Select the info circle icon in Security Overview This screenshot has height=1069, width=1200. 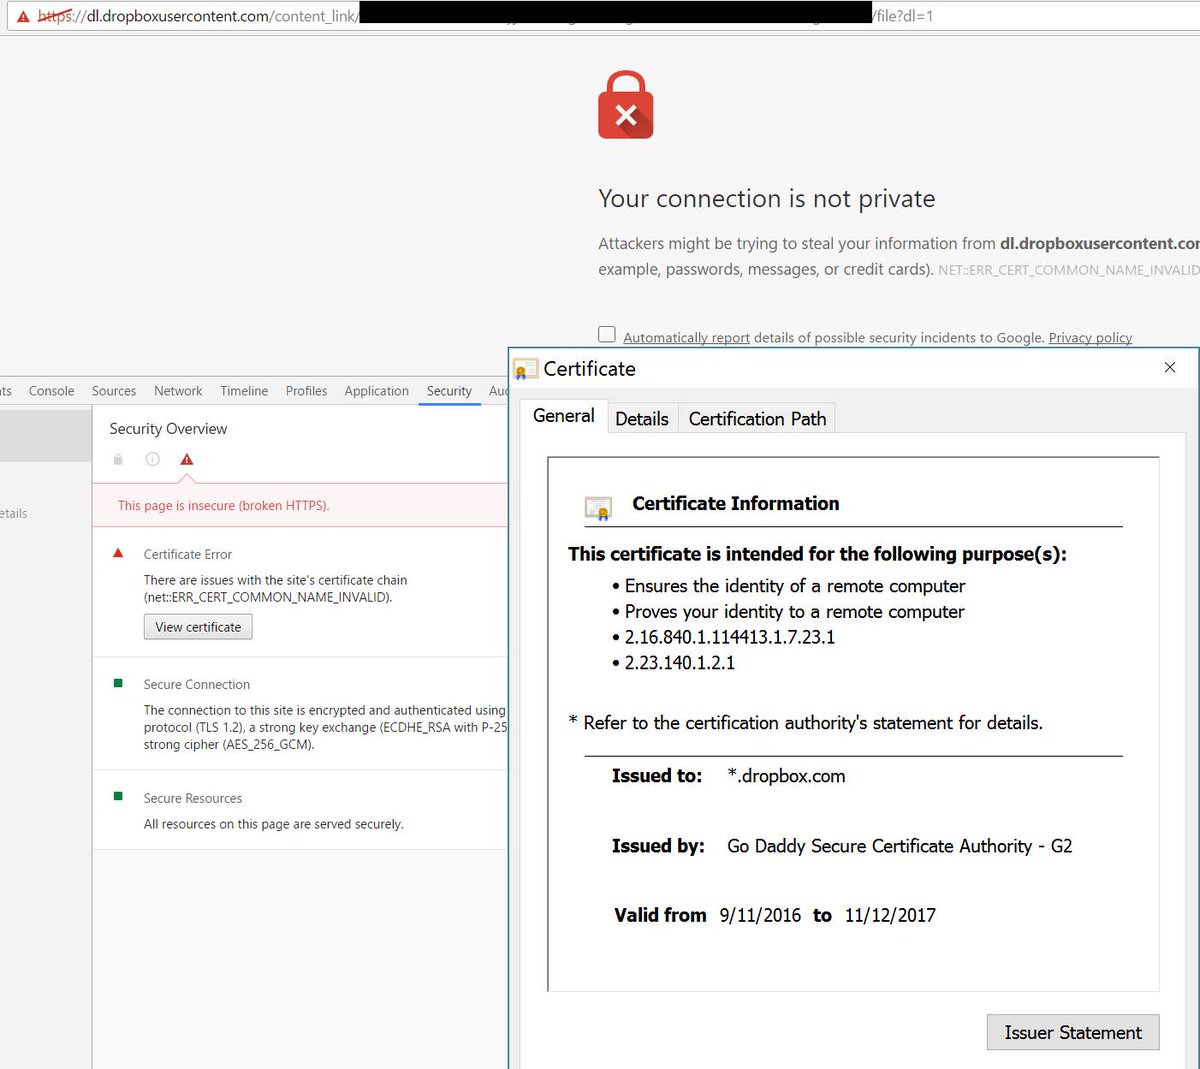[153, 459]
